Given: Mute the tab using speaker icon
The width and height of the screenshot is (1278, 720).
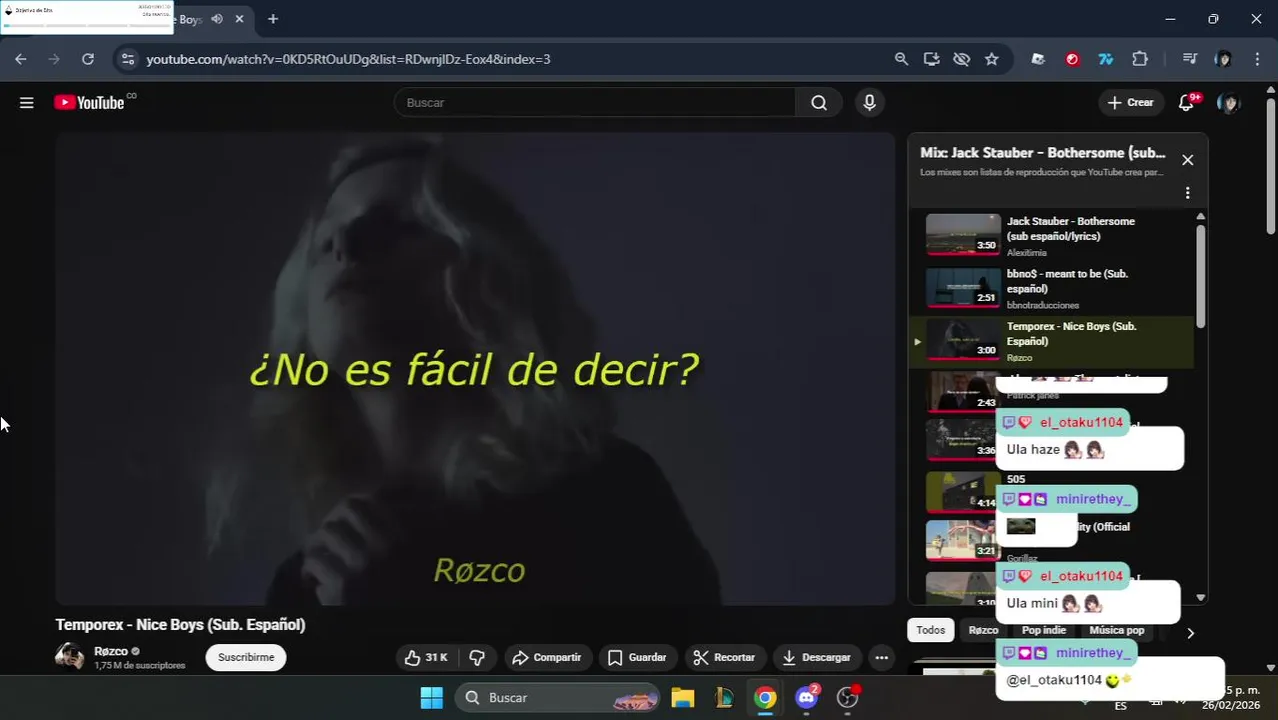Looking at the screenshot, I should pyautogui.click(x=217, y=19).
